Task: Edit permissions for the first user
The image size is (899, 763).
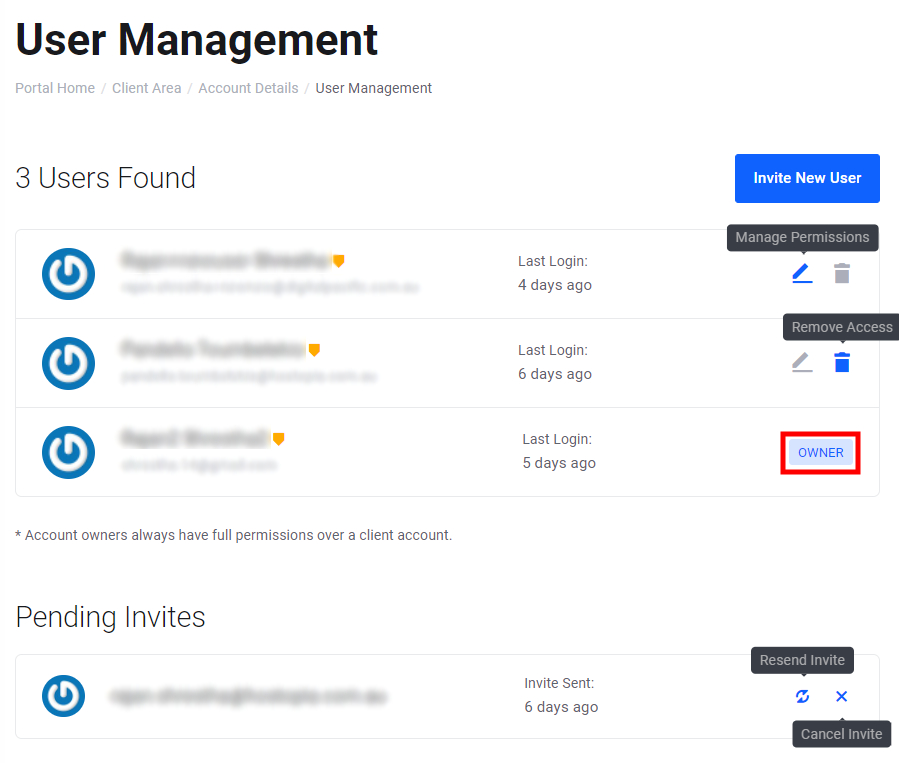Action: 802,273
